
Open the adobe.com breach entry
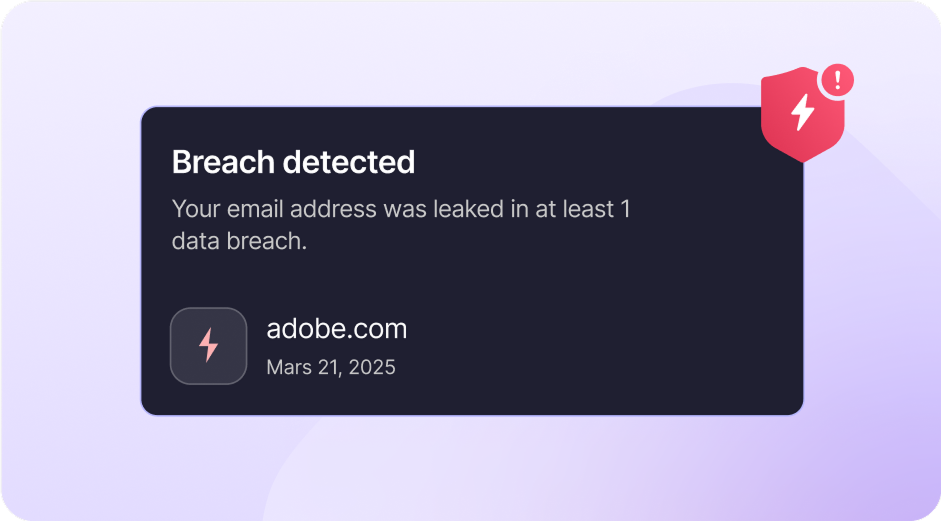point(336,329)
